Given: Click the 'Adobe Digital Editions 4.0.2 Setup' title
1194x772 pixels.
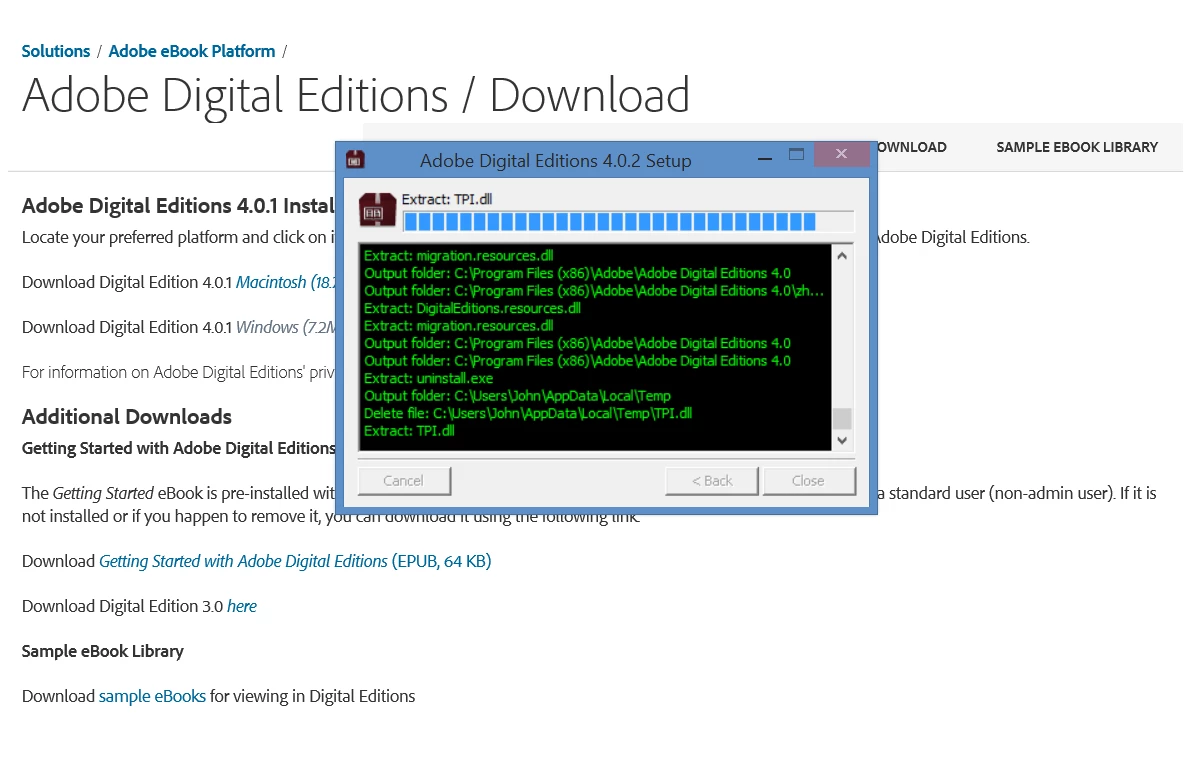Looking at the screenshot, I should coord(556,161).
